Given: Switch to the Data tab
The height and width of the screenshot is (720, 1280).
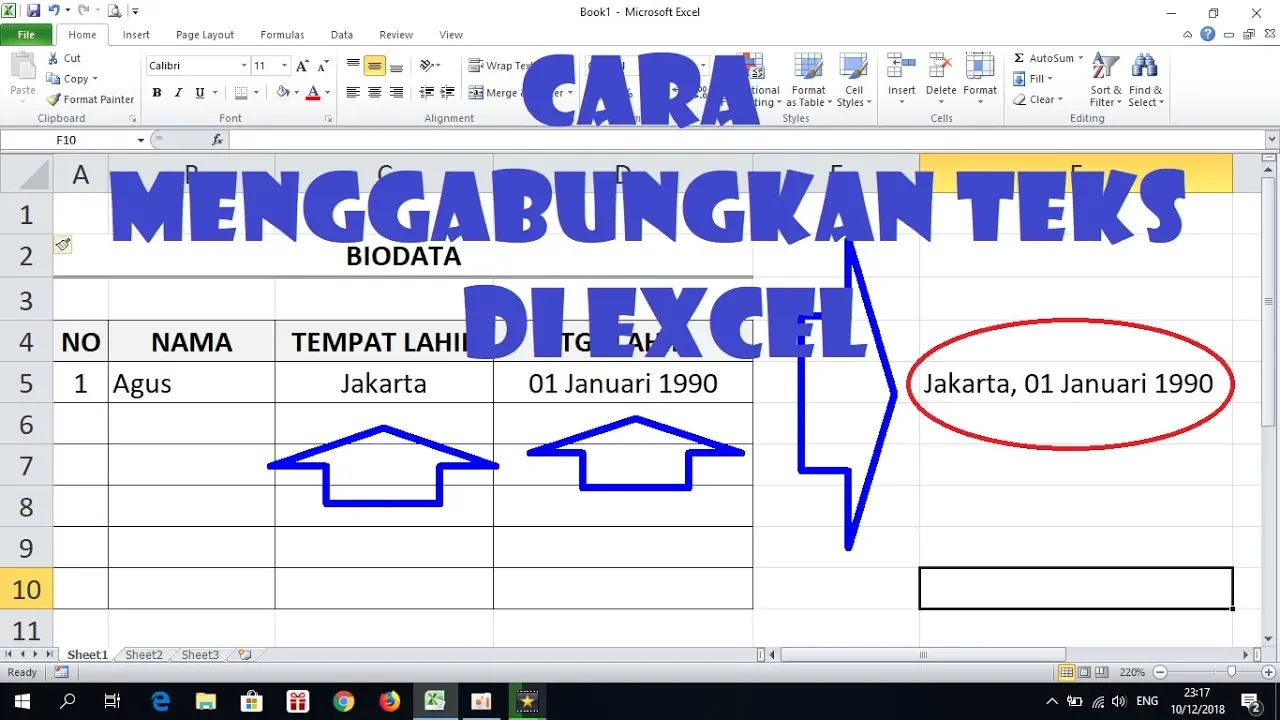Looking at the screenshot, I should (x=342, y=35).
